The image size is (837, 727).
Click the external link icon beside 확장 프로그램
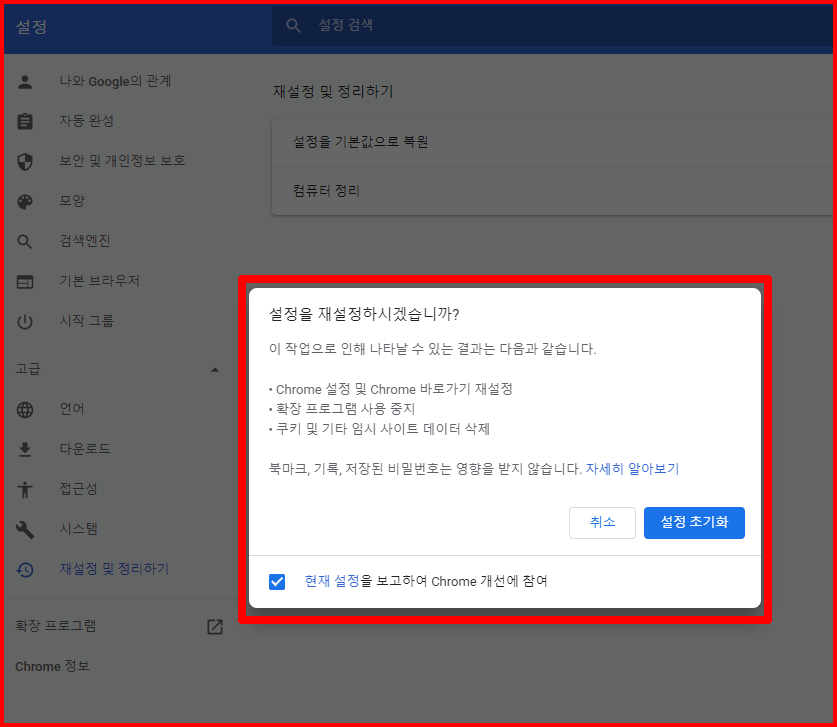tap(215, 627)
